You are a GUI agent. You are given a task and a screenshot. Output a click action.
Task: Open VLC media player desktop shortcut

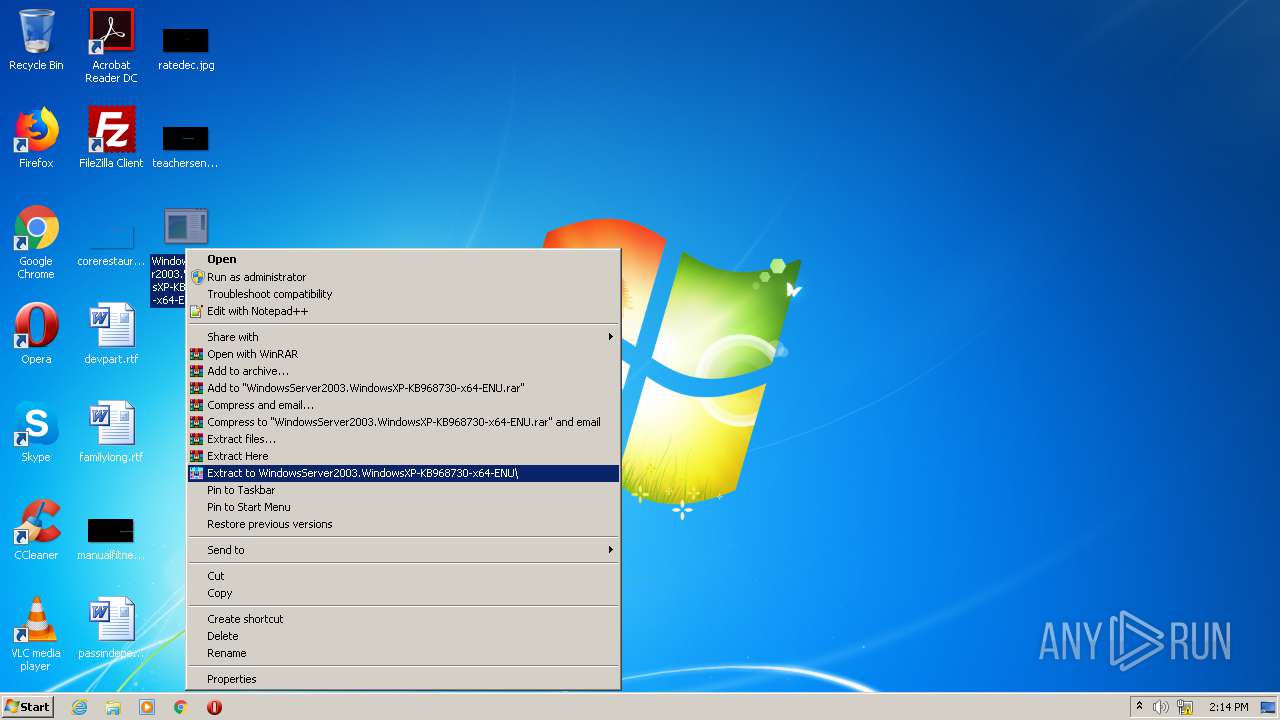[36, 634]
